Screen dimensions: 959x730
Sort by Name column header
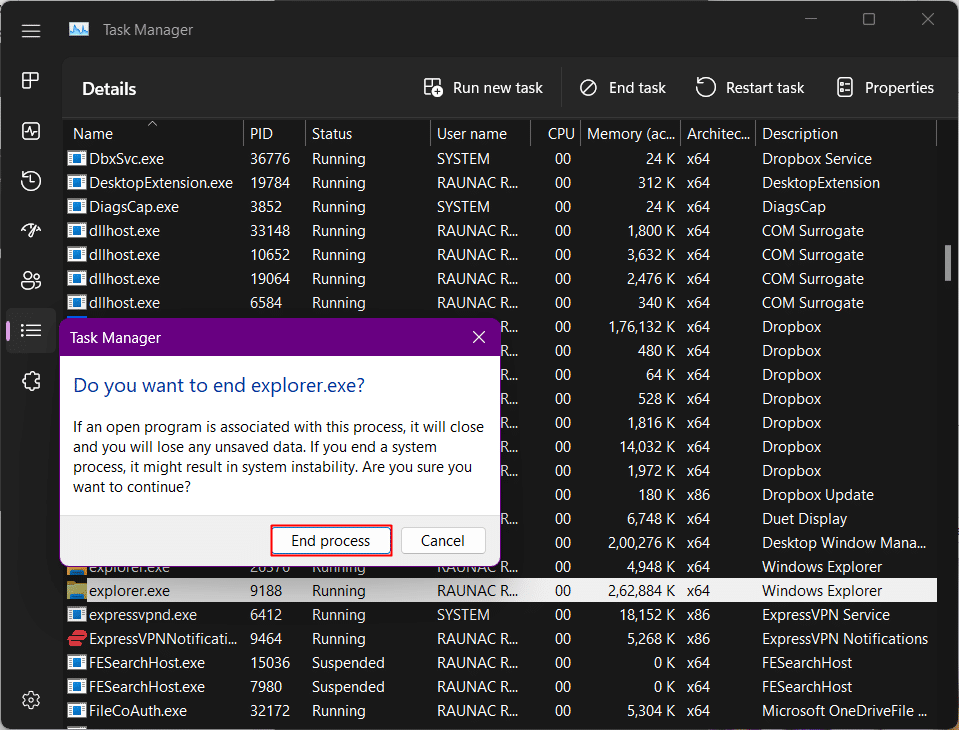[153, 133]
